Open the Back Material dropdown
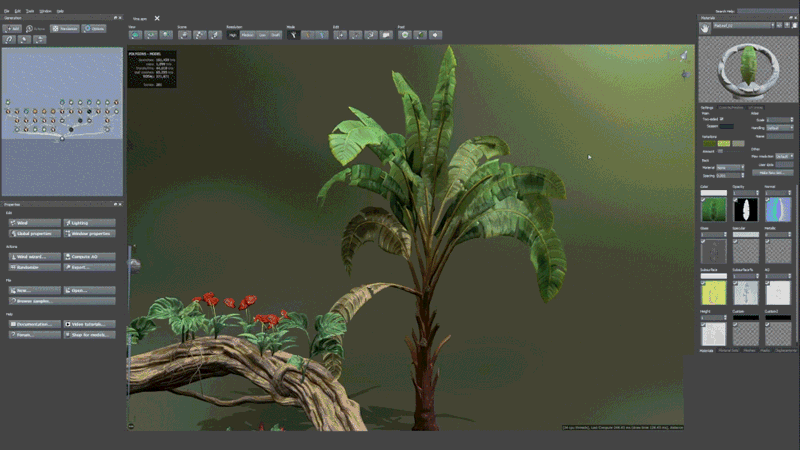This screenshot has height=450, width=800. point(730,167)
